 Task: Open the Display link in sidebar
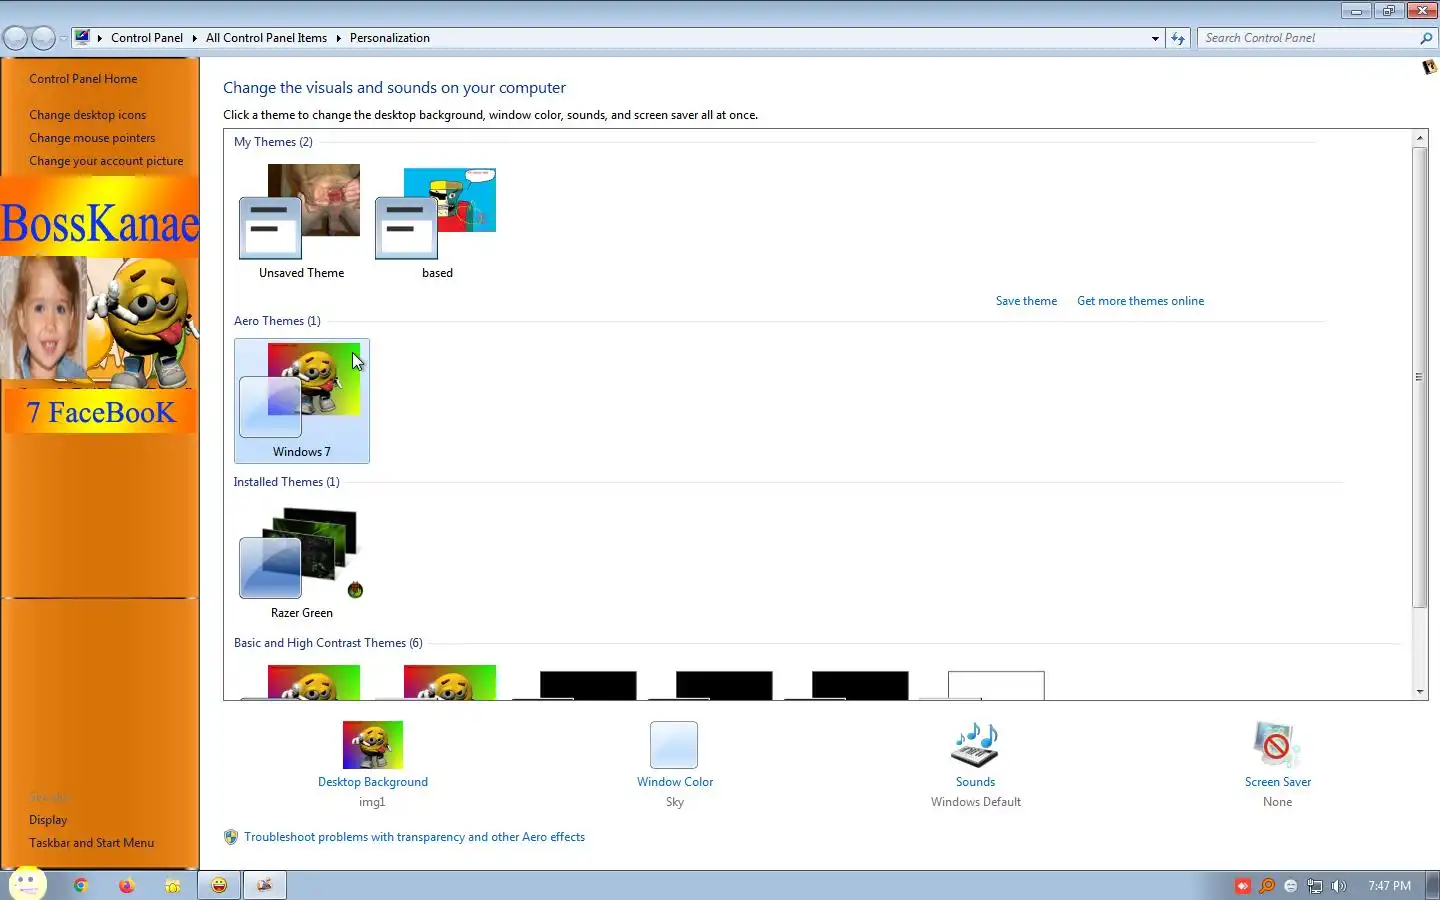48,820
